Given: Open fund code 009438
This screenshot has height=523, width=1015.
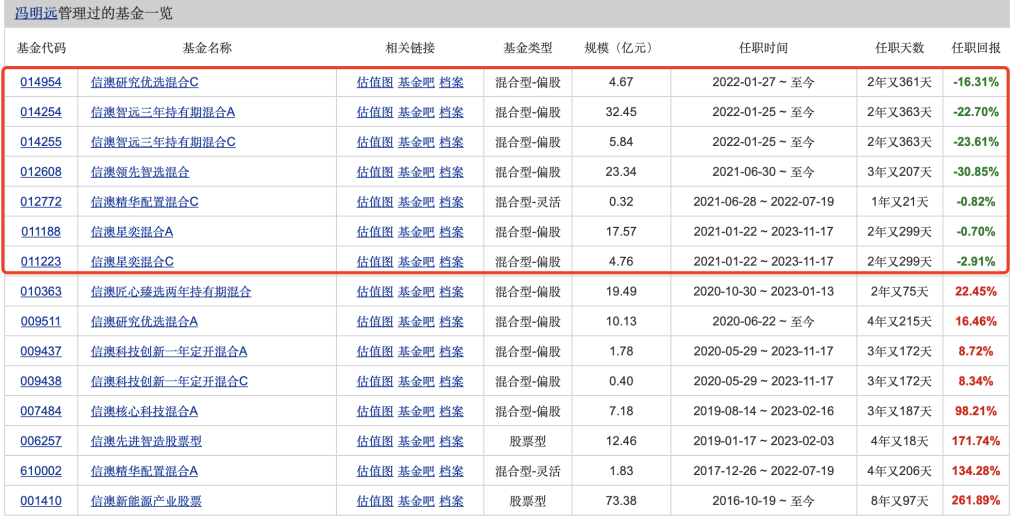Looking at the screenshot, I should [x=41, y=381].
